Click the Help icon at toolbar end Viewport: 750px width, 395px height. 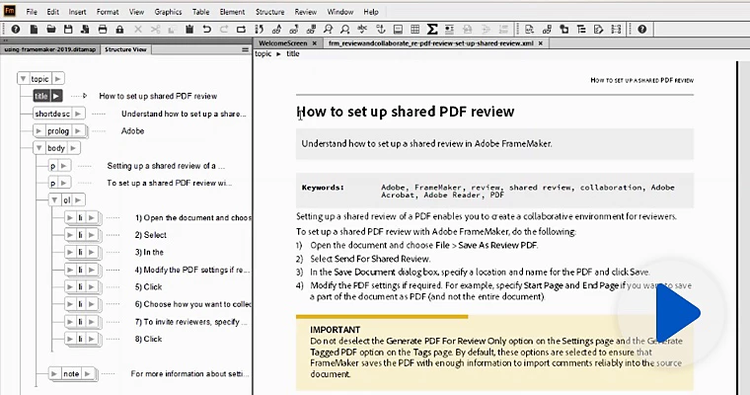tap(642, 30)
